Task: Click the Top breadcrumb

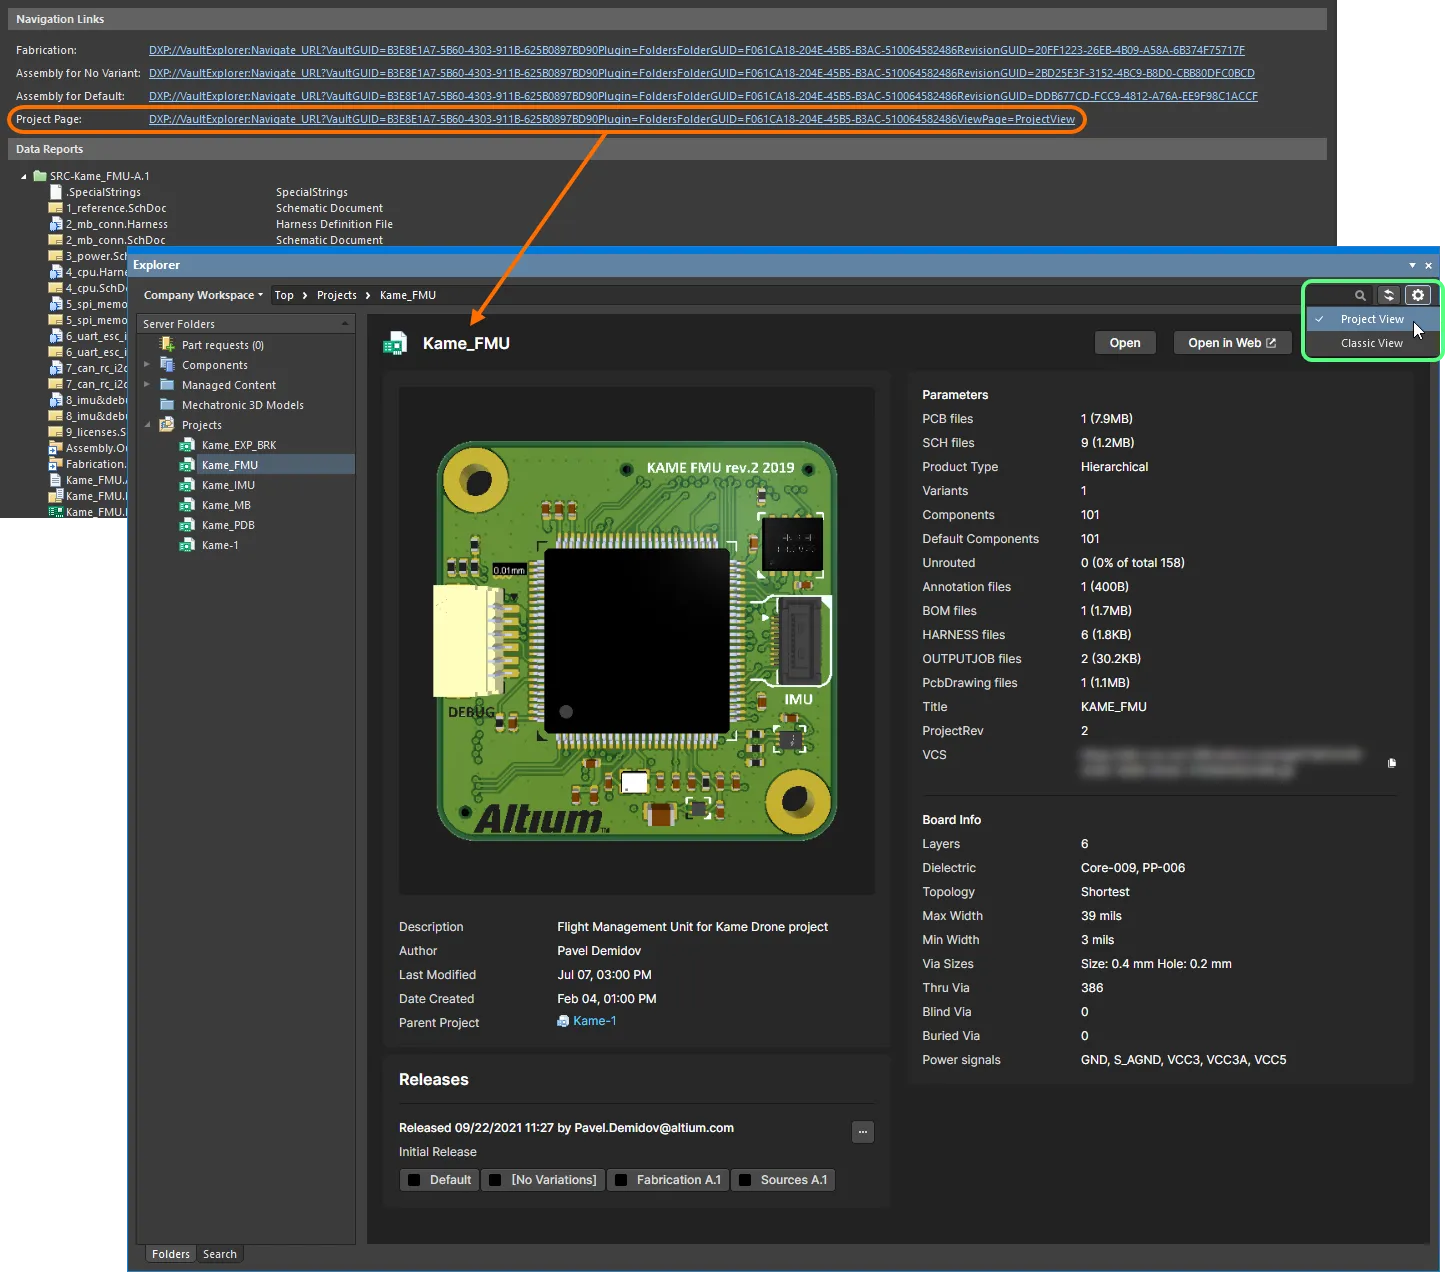Action: click(284, 295)
